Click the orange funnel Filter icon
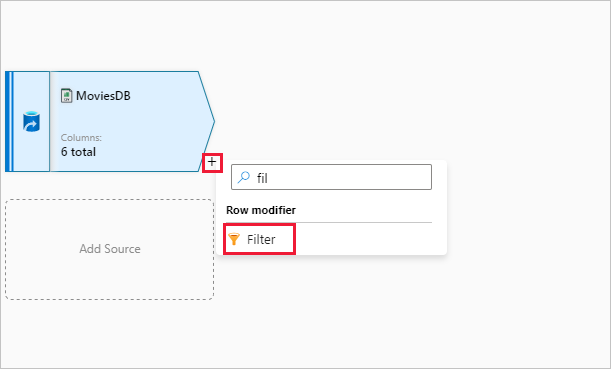 pos(234,239)
